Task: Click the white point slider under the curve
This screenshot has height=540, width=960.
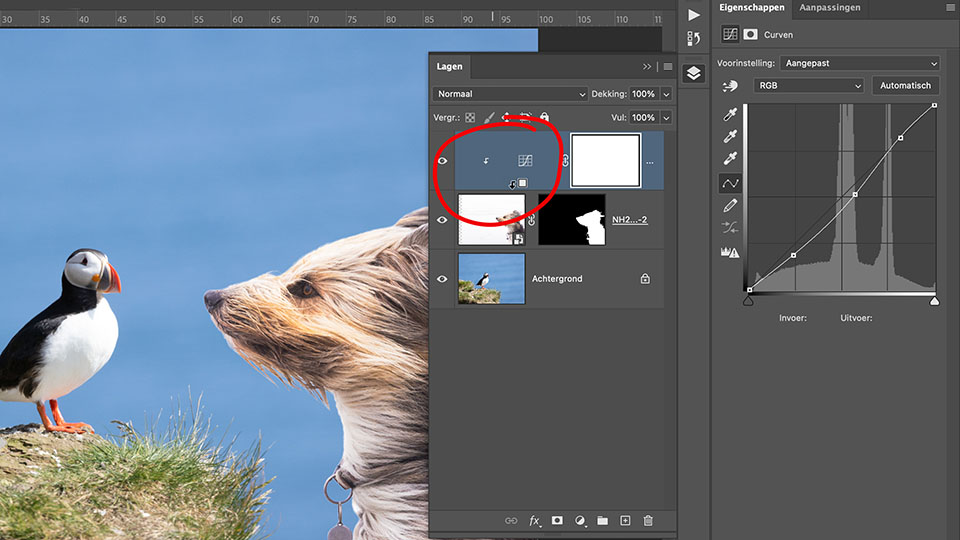Action: point(934,300)
